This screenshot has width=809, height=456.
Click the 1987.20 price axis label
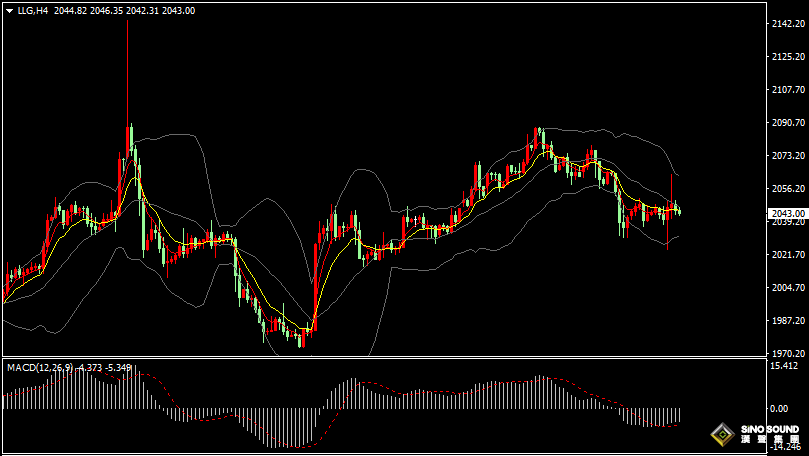coord(788,321)
